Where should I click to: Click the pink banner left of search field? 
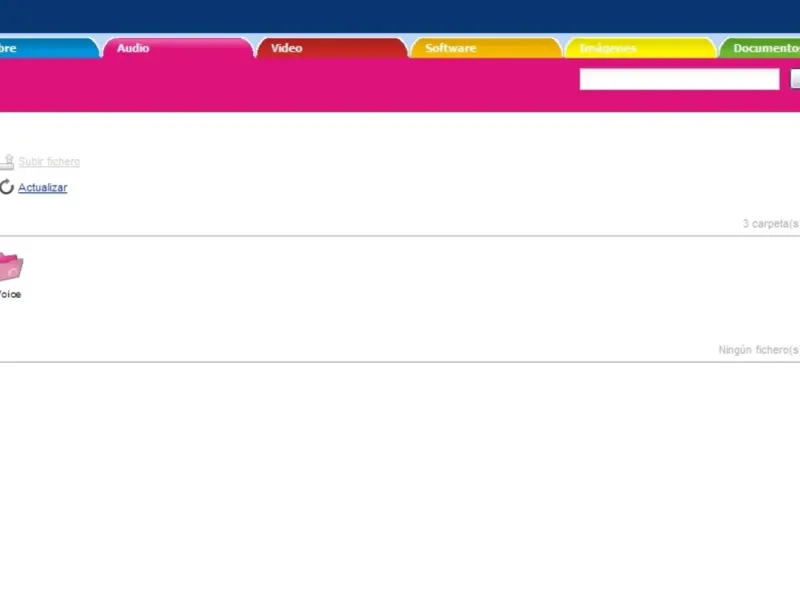(x=289, y=85)
